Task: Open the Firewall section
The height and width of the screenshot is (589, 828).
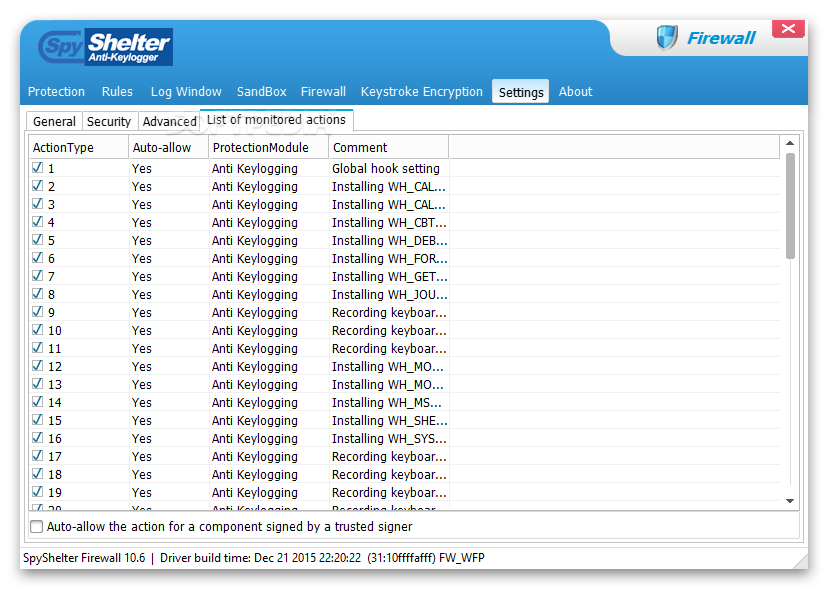Action: (x=323, y=91)
